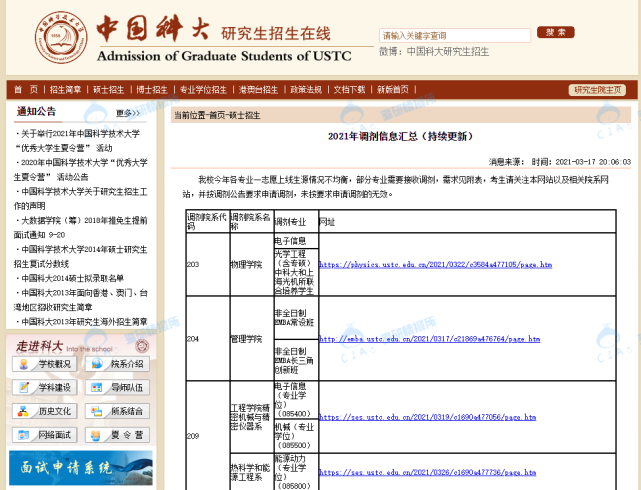Go to 首页 in navigation bar

pos(25,89)
